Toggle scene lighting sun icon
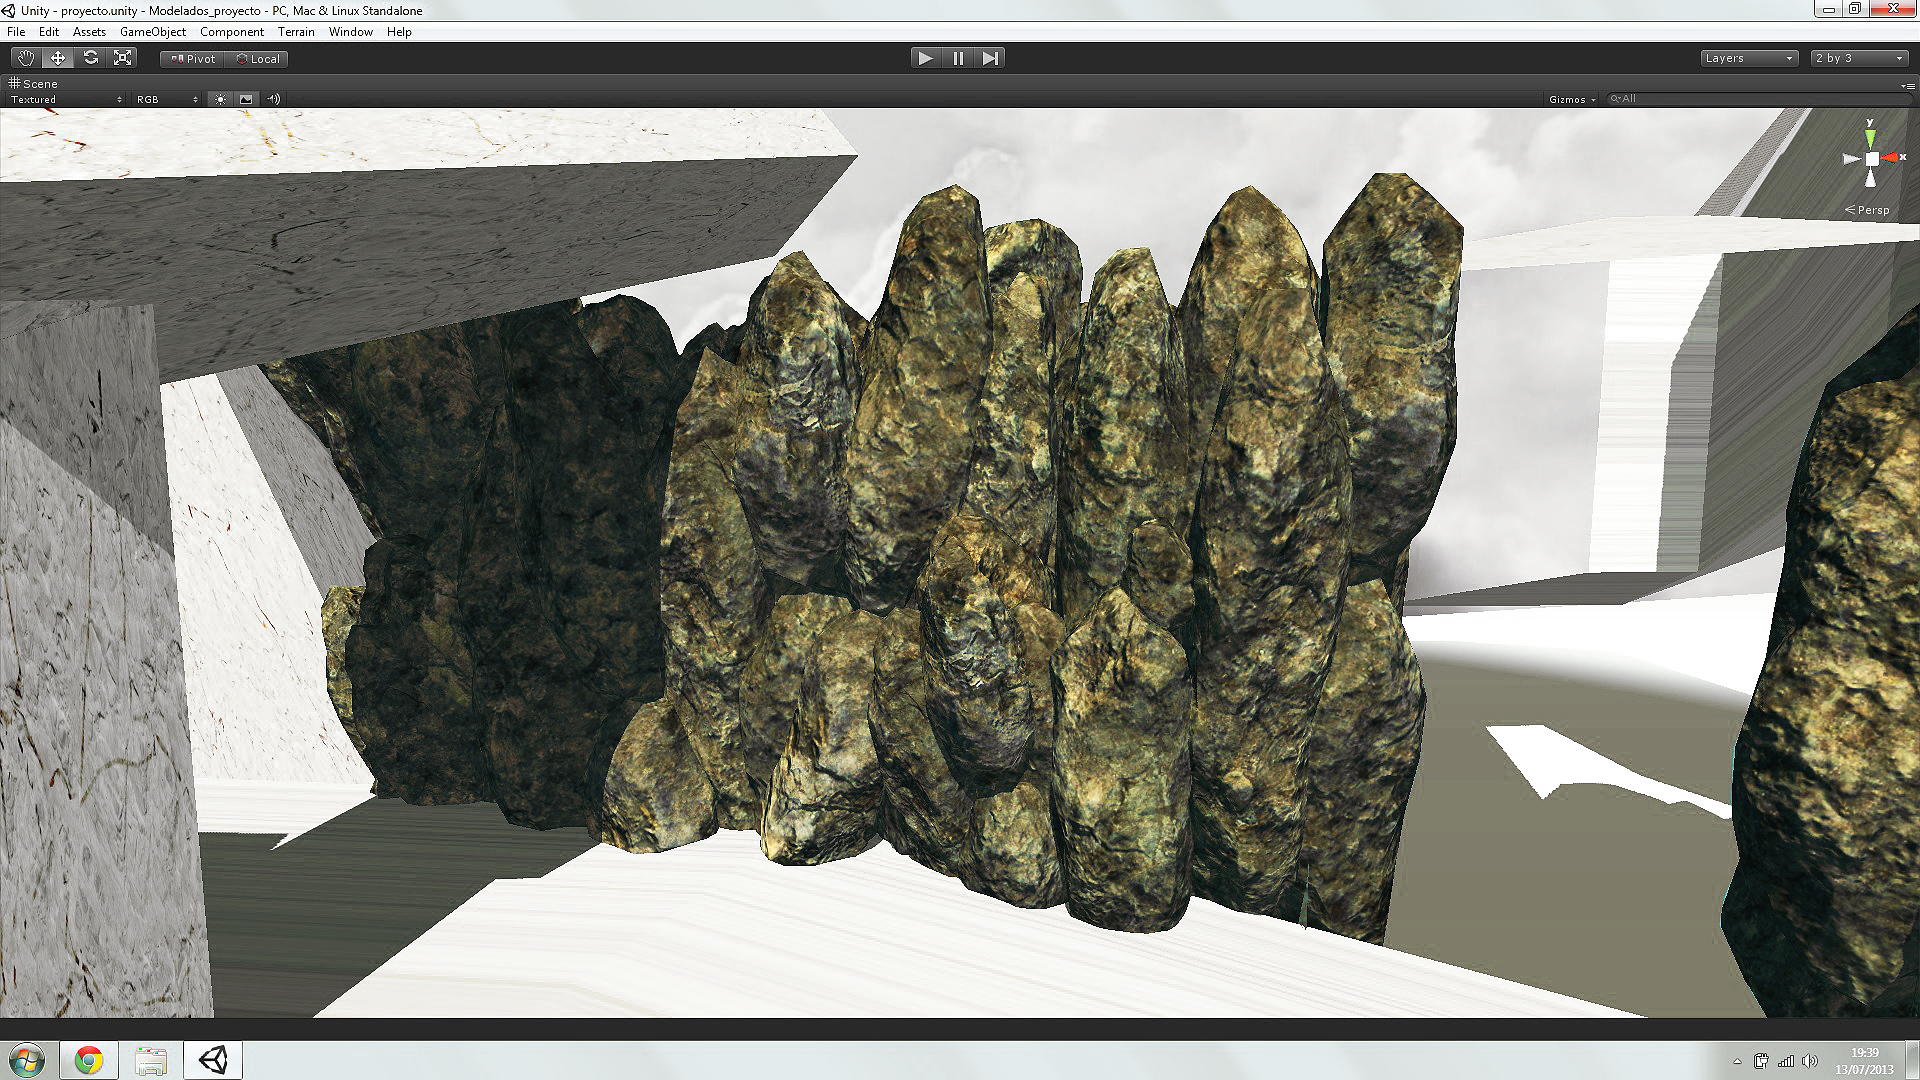This screenshot has height=1080, width=1920. point(220,99)
